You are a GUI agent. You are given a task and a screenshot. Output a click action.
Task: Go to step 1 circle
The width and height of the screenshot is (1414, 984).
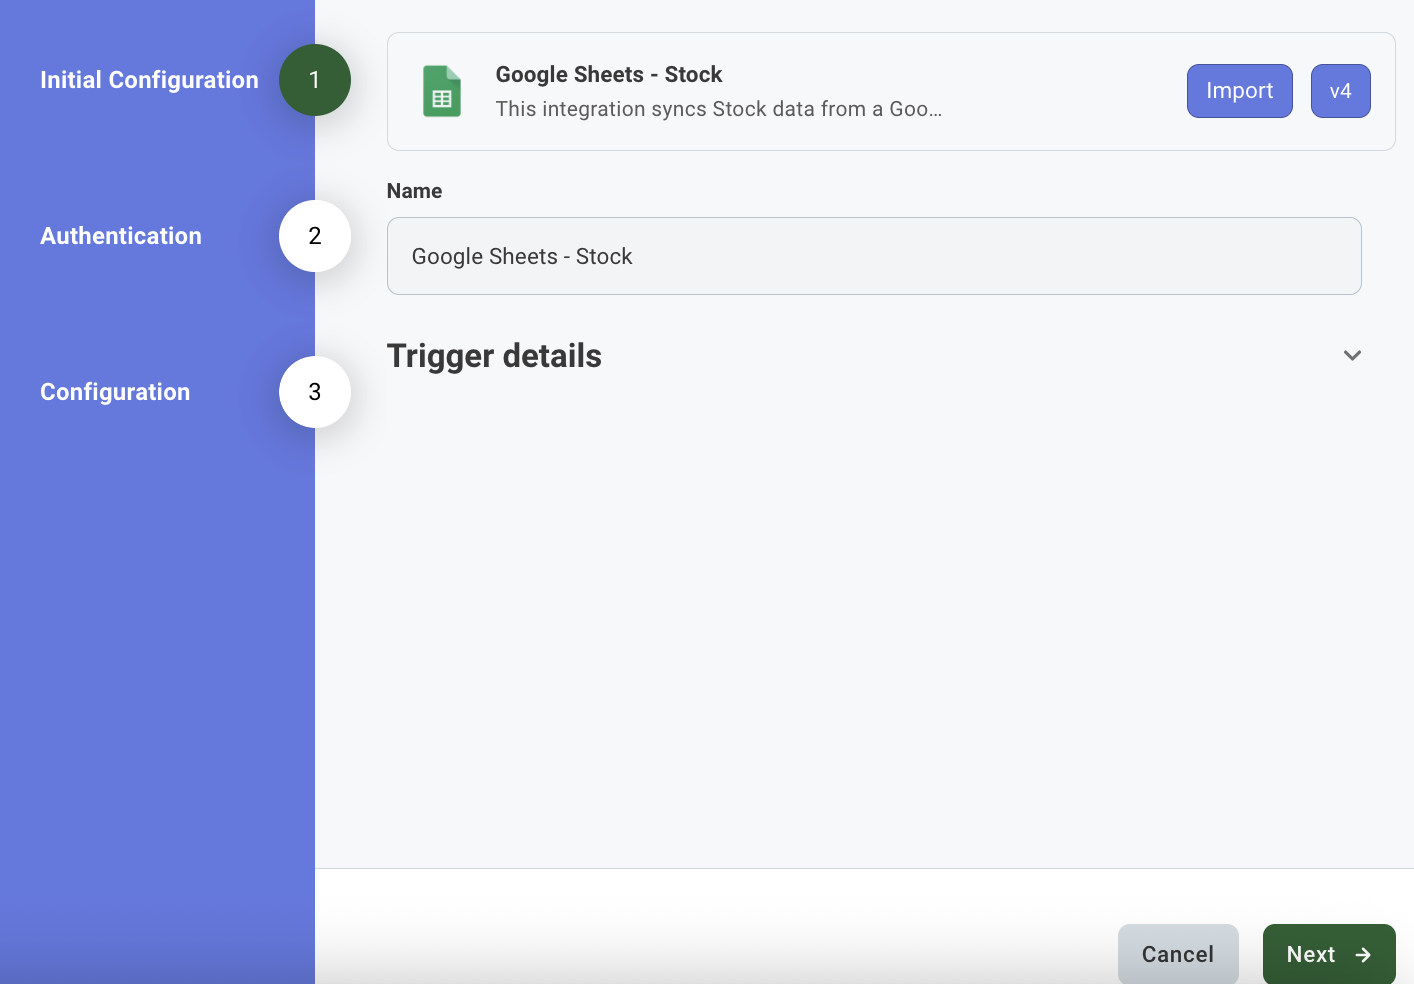[315, 80]
